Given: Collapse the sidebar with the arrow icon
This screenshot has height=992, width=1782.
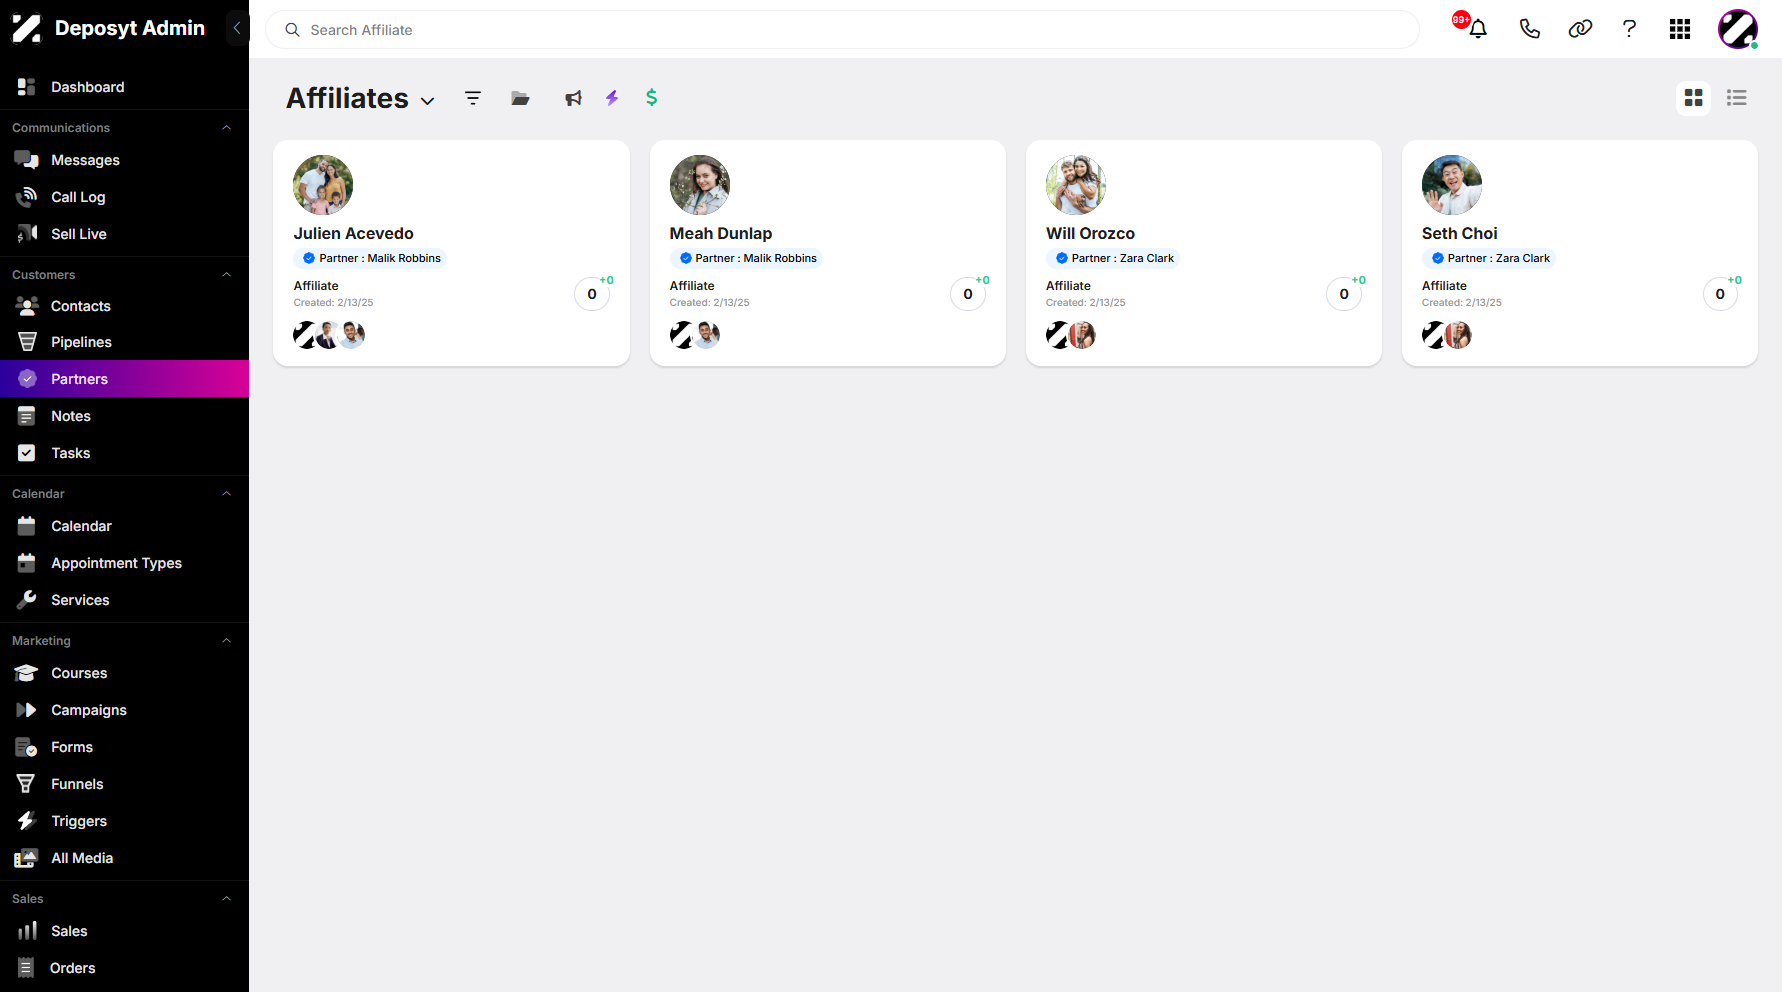Looking at the screenshot, I should pyautogui.click(x=237, y=28).
